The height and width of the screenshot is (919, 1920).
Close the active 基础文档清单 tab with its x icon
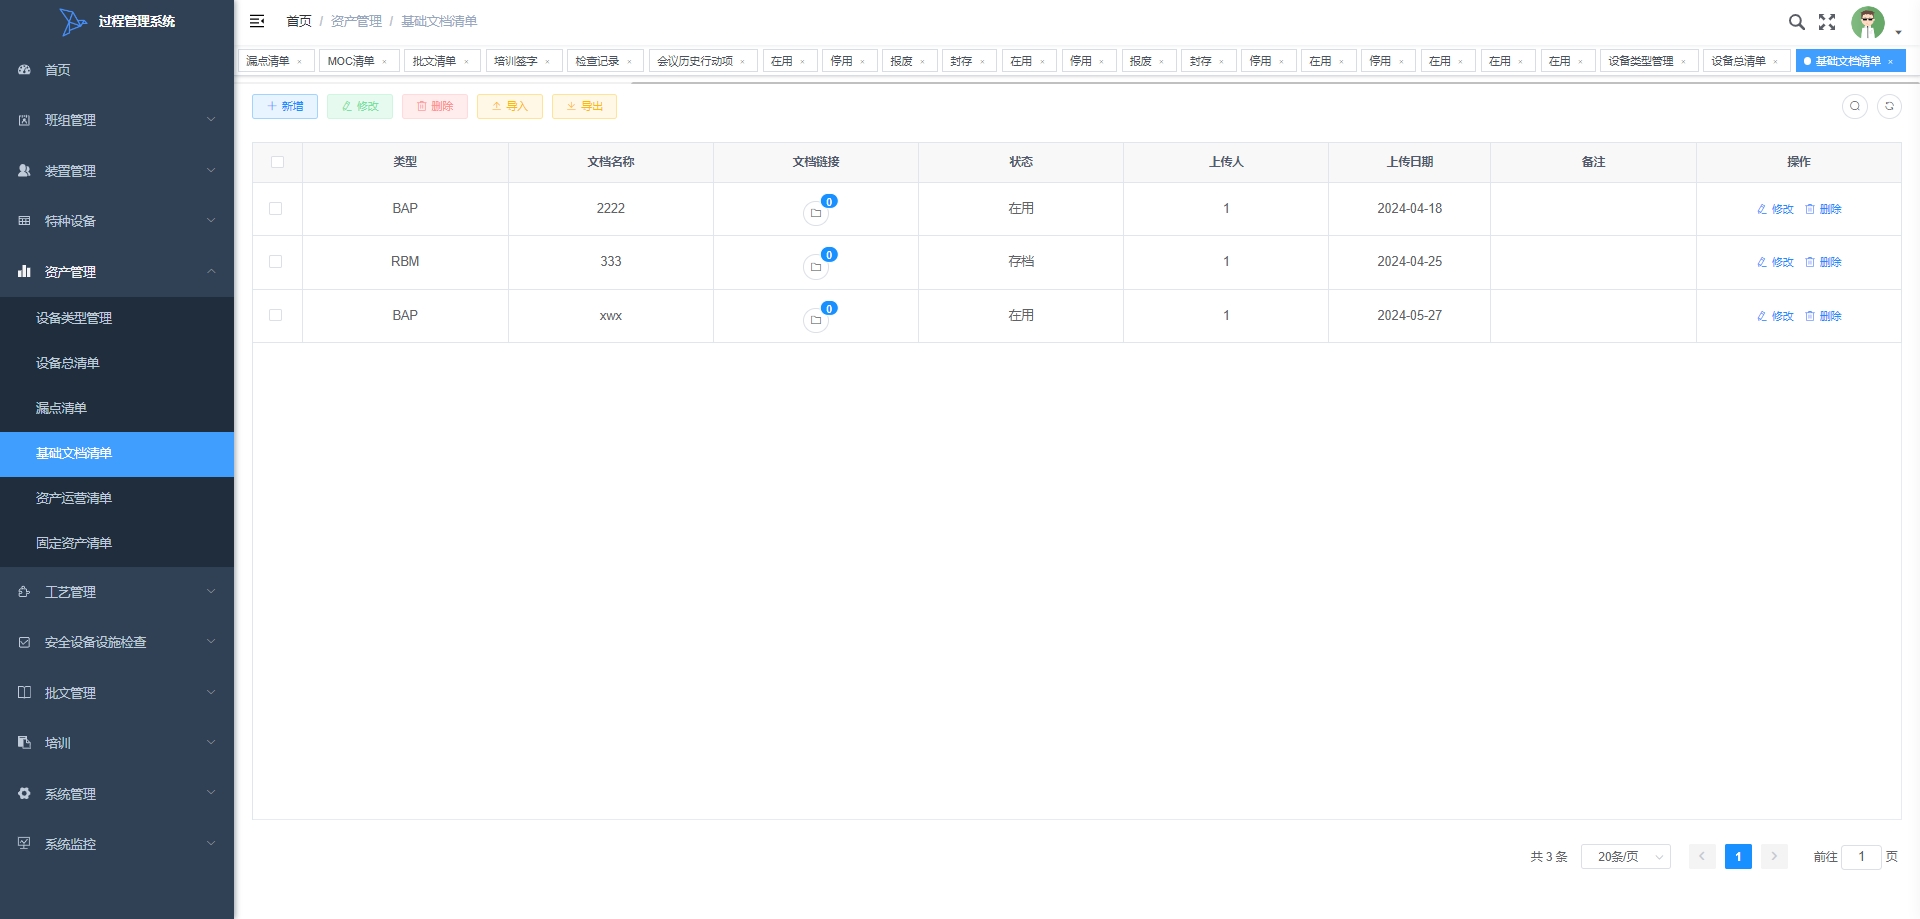[1890, 62]
